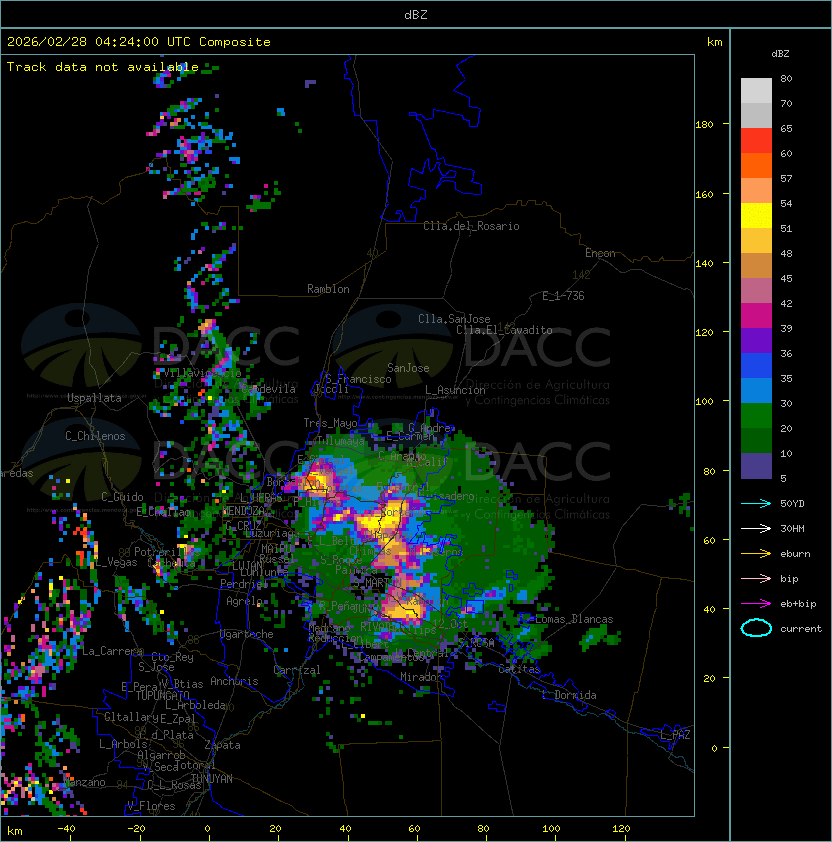832x842 pixels.
Task: Click the cyan 50YD arrow legend icon
Action: (756, 504)
